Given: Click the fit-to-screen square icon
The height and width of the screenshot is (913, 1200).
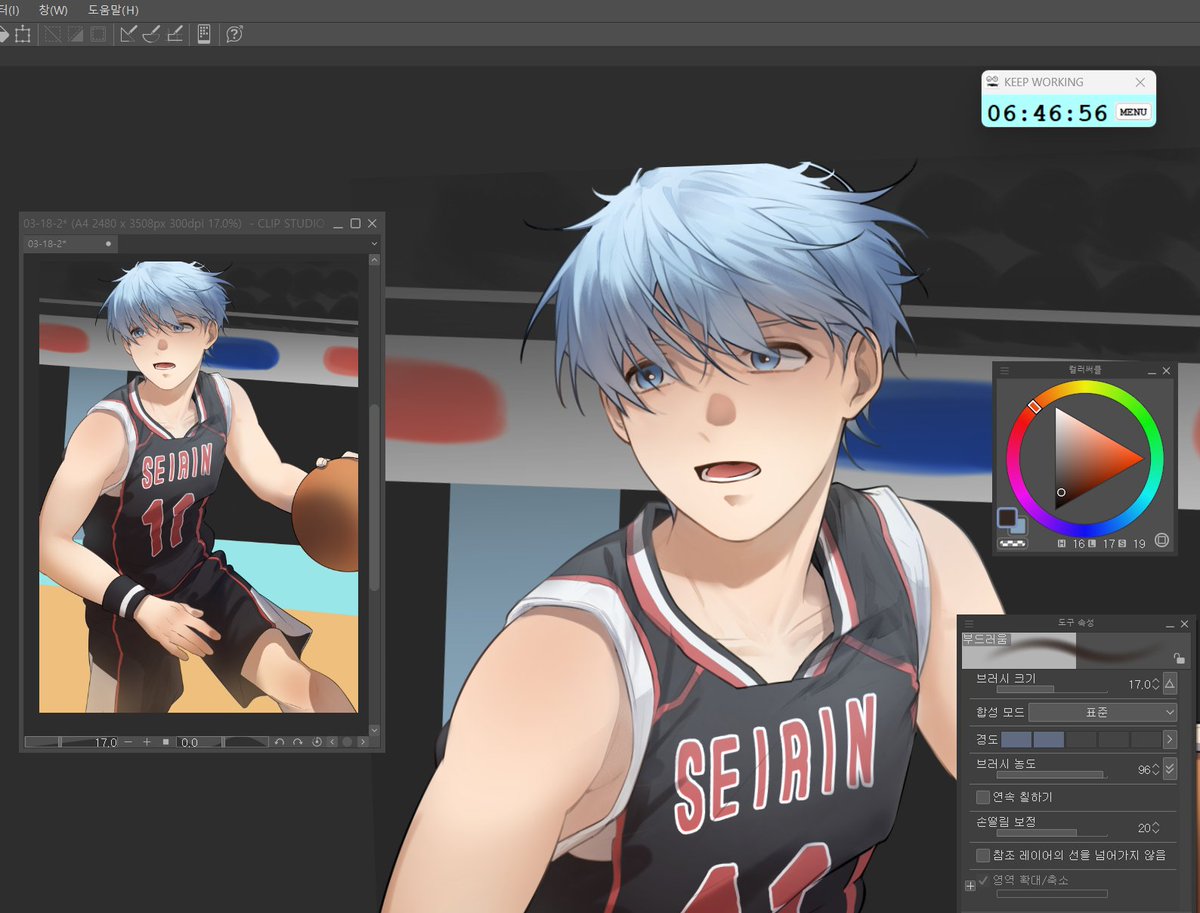Looking at the screenshot, I should (166, 742).
